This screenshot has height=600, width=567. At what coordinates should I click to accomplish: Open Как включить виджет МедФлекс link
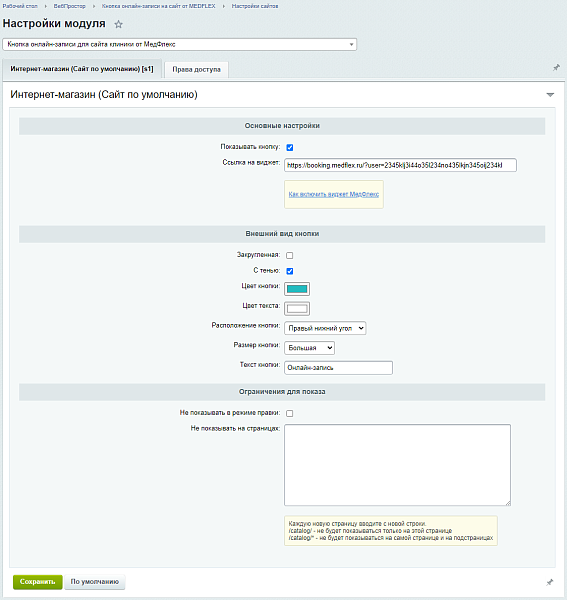coord(334,194)
